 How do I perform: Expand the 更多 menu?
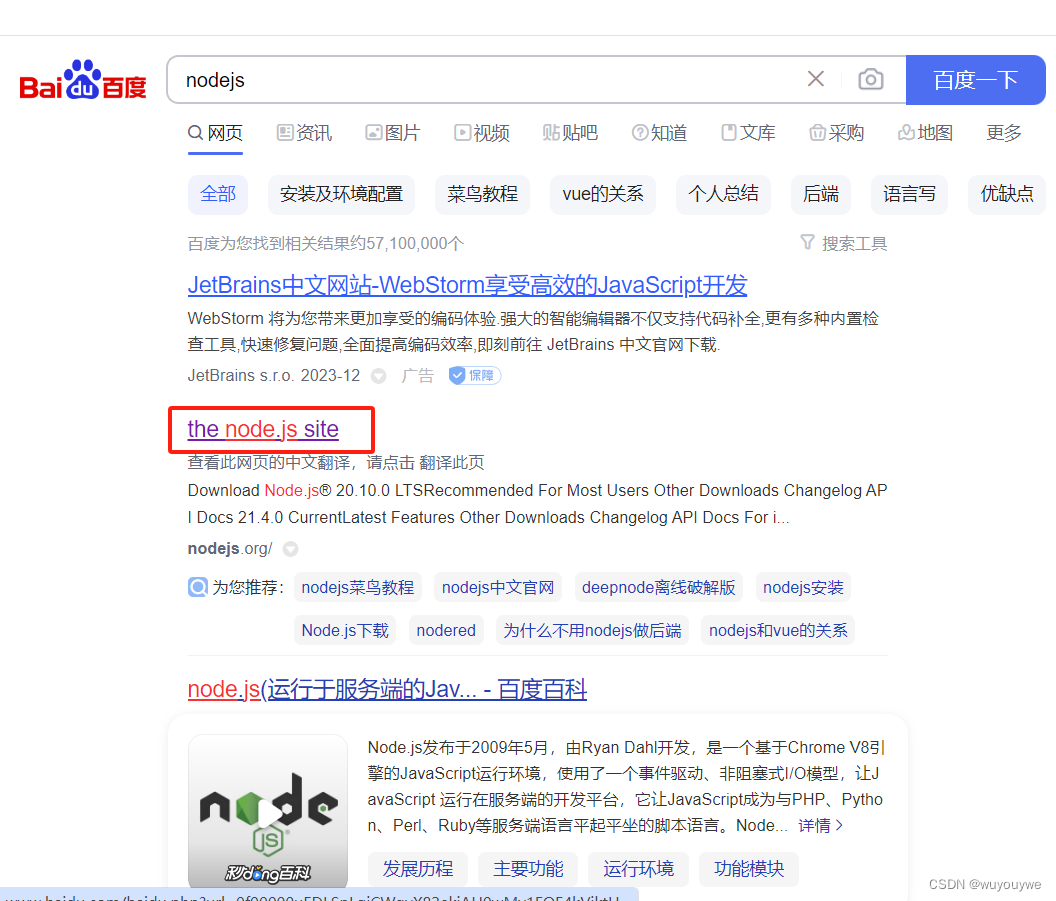point(1003,133)
